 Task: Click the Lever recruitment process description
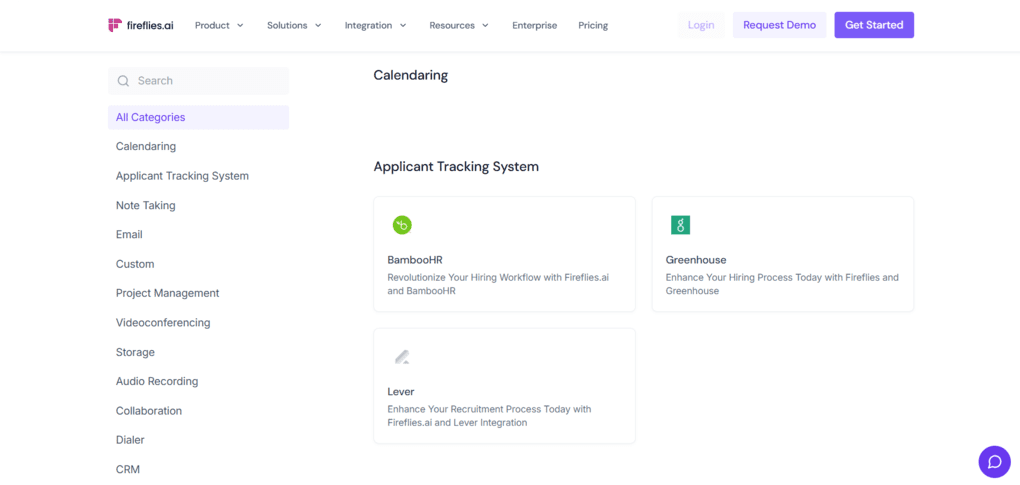tap(489, 416)
